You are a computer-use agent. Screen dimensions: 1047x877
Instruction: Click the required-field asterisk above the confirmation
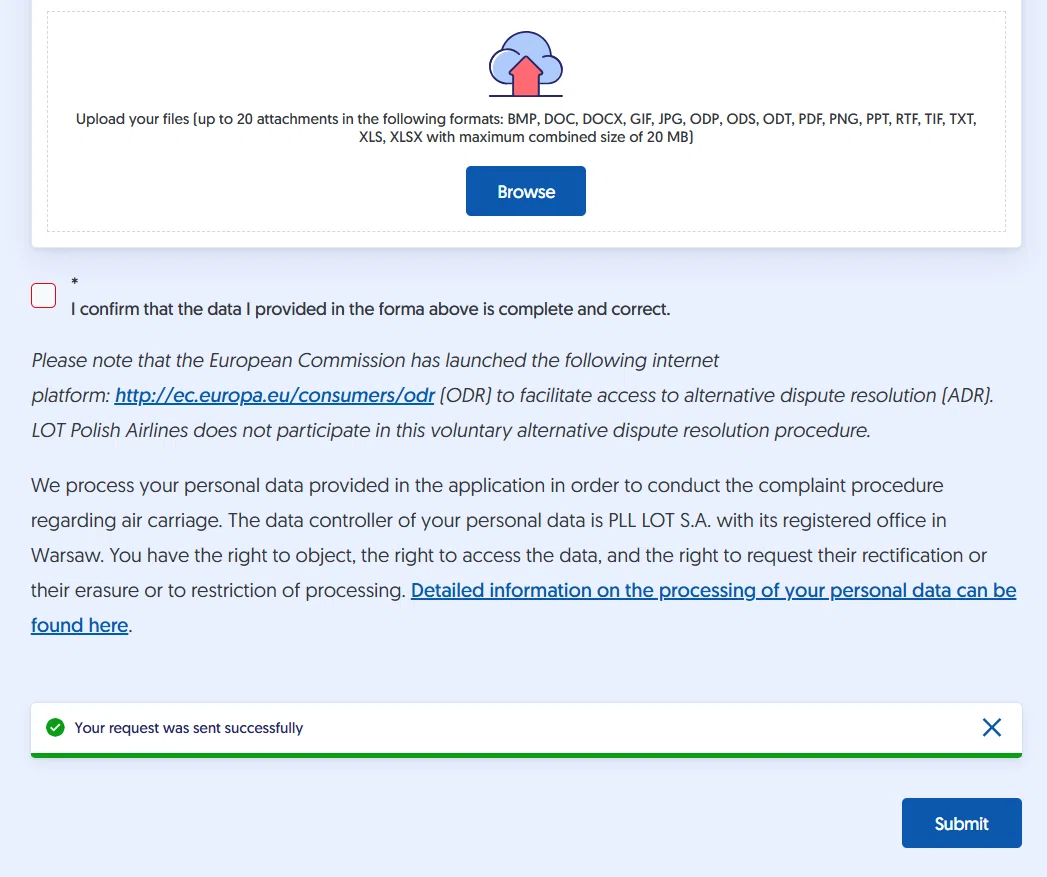(x=75, y=283)
